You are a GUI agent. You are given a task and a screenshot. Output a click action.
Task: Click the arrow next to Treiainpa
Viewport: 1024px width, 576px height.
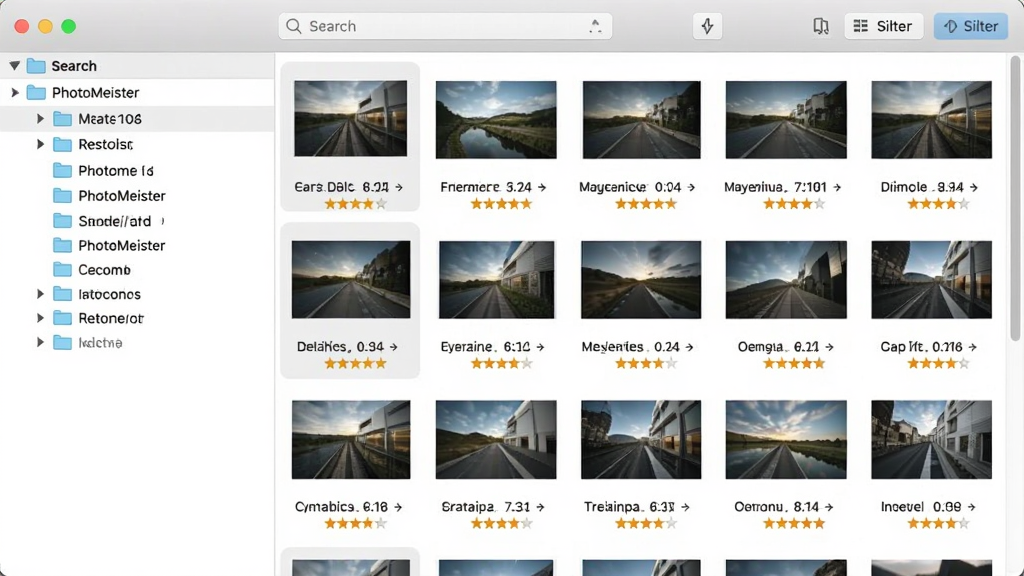(x=685, y=507)
